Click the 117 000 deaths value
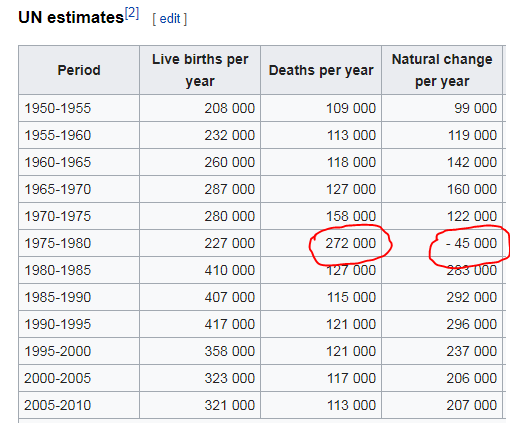 [x=351, y=378]
